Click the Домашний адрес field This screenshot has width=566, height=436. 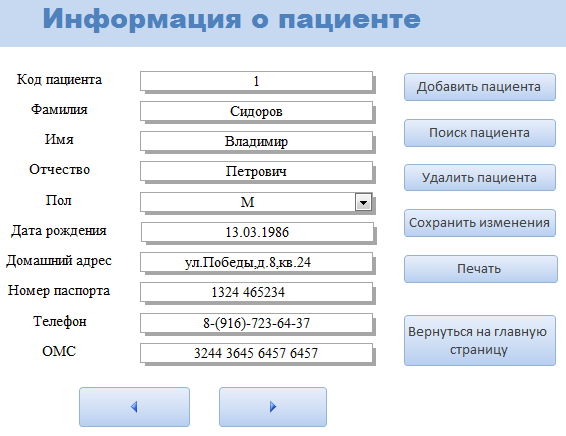point(256,262)
